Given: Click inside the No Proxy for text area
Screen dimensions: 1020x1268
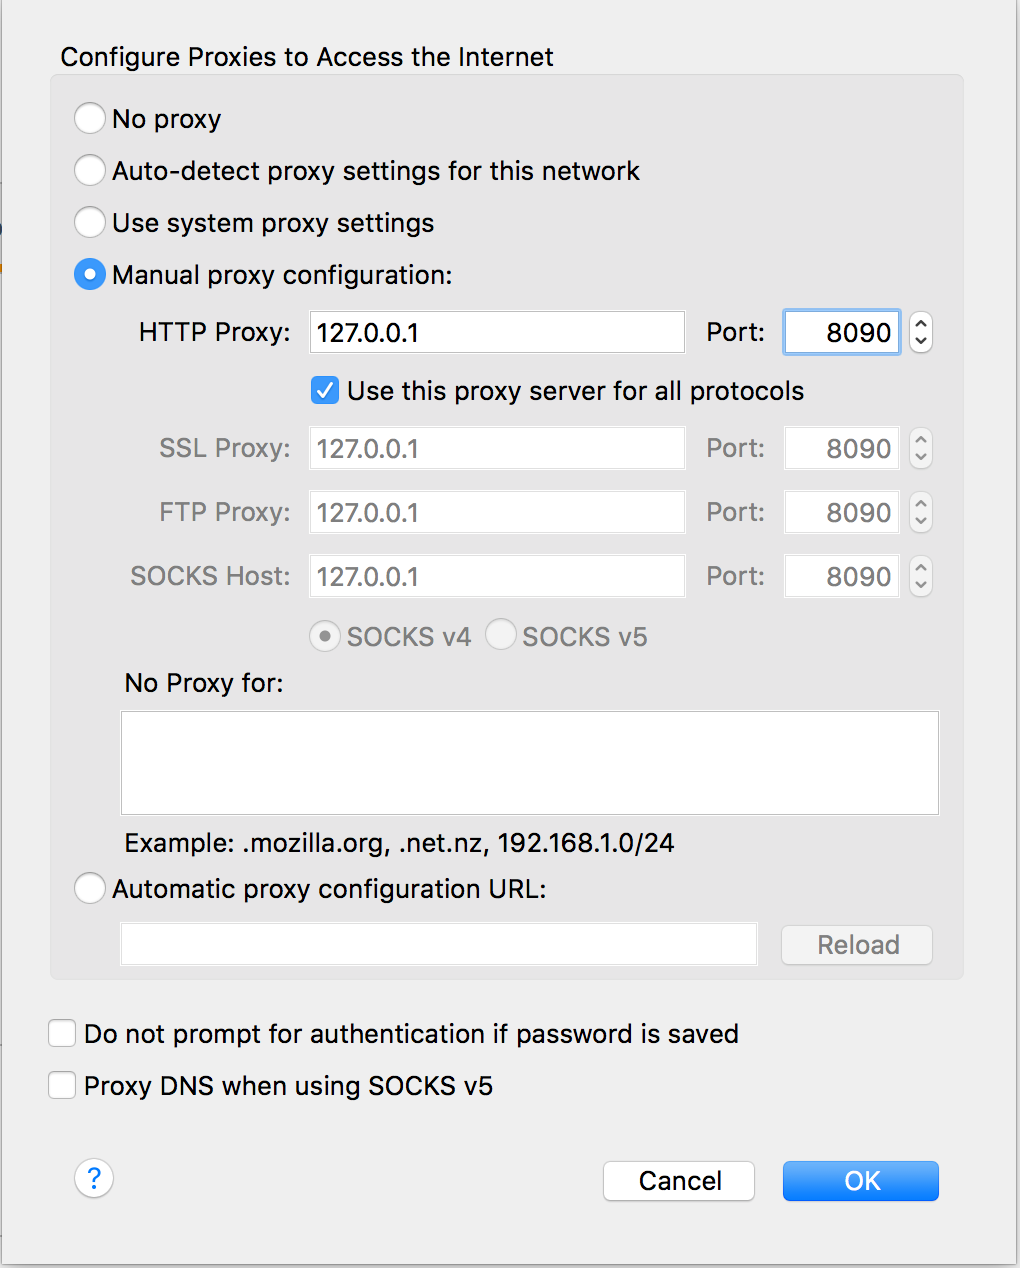Looking at the screenshot, I should tap(530, 763).
